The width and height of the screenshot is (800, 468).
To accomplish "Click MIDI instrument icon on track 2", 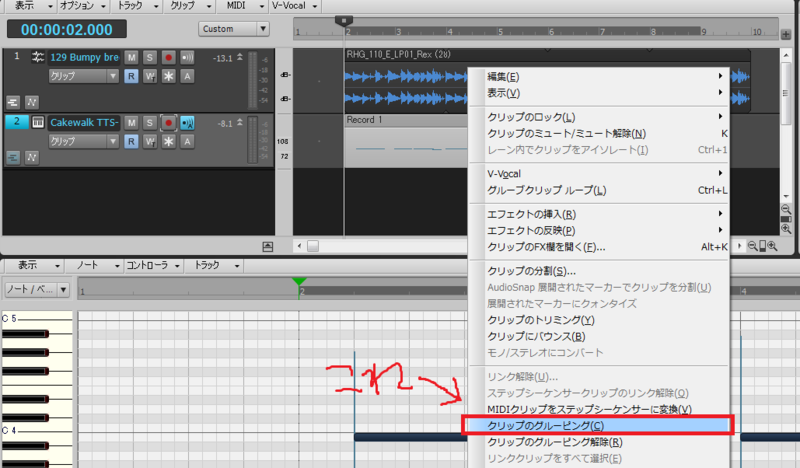I will point(38,122).
